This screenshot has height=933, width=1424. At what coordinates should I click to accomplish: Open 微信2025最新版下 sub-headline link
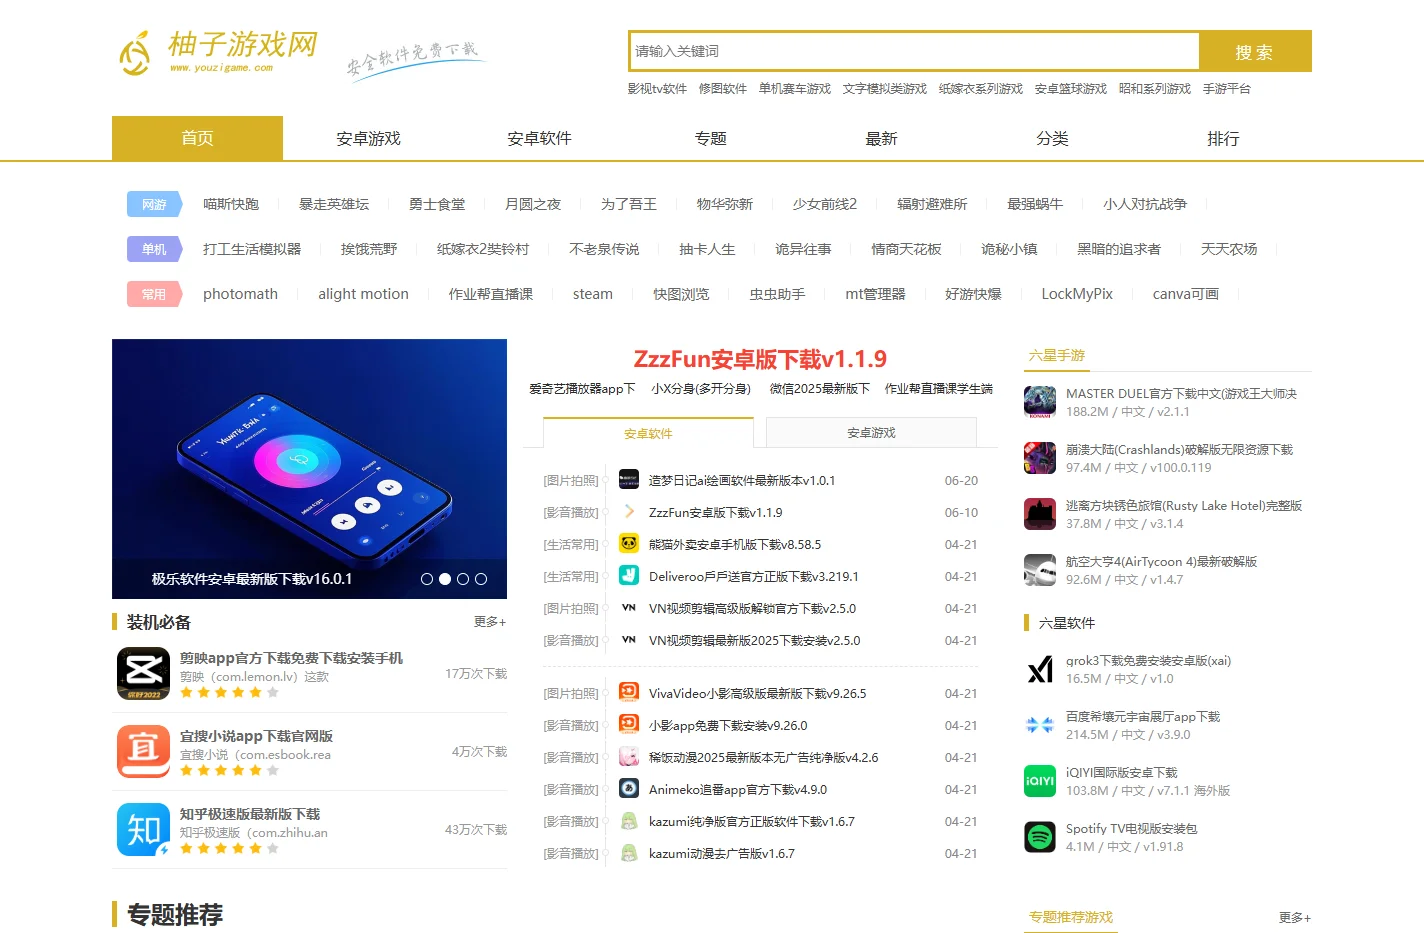click(x=820, y=389)
